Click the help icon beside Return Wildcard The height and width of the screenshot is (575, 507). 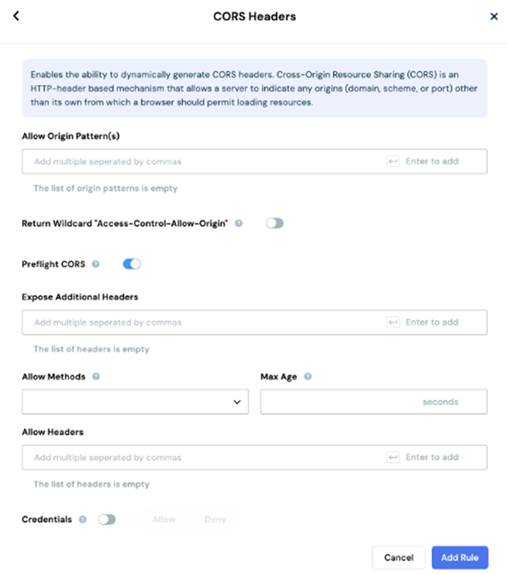(x=239, y=223)
